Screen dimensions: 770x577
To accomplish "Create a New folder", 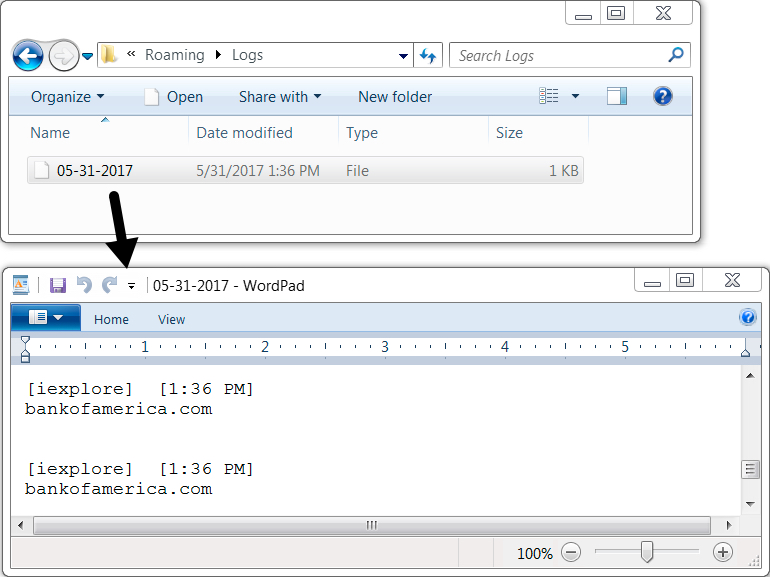I will tap(395, 97).
